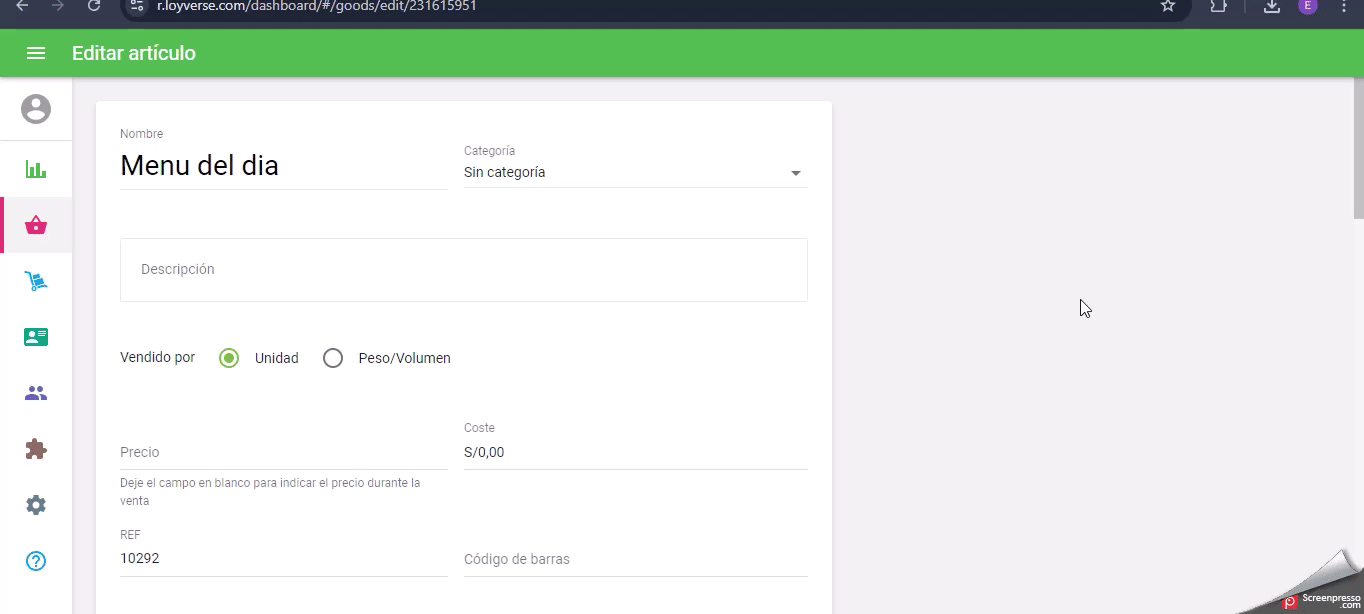
Task: Open Inventory management hand truck icon
Action: pyautogui.click(x=36, y=282)
